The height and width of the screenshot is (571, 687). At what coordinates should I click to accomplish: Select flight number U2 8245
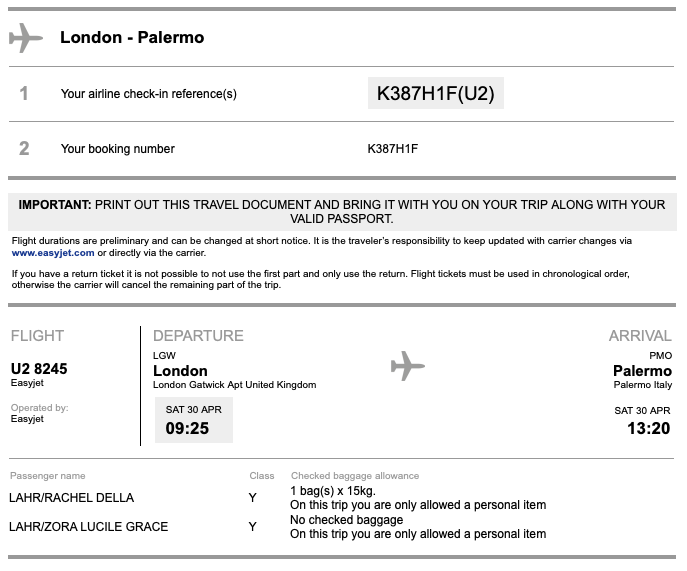pos(39,369)
